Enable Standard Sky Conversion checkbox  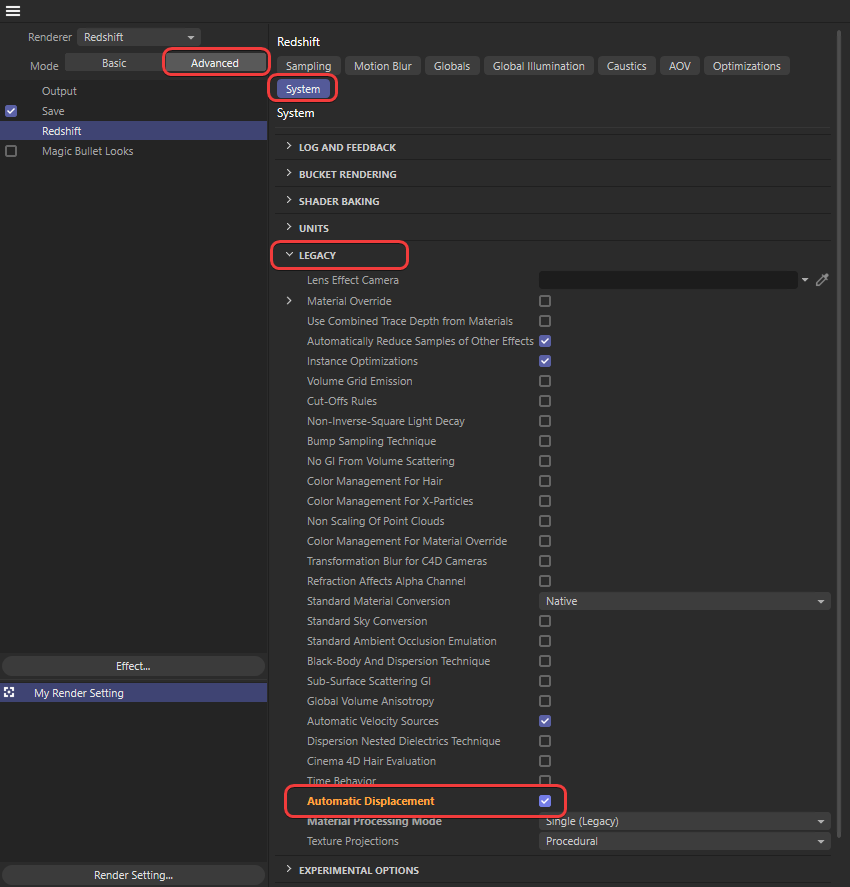[545, 621]
